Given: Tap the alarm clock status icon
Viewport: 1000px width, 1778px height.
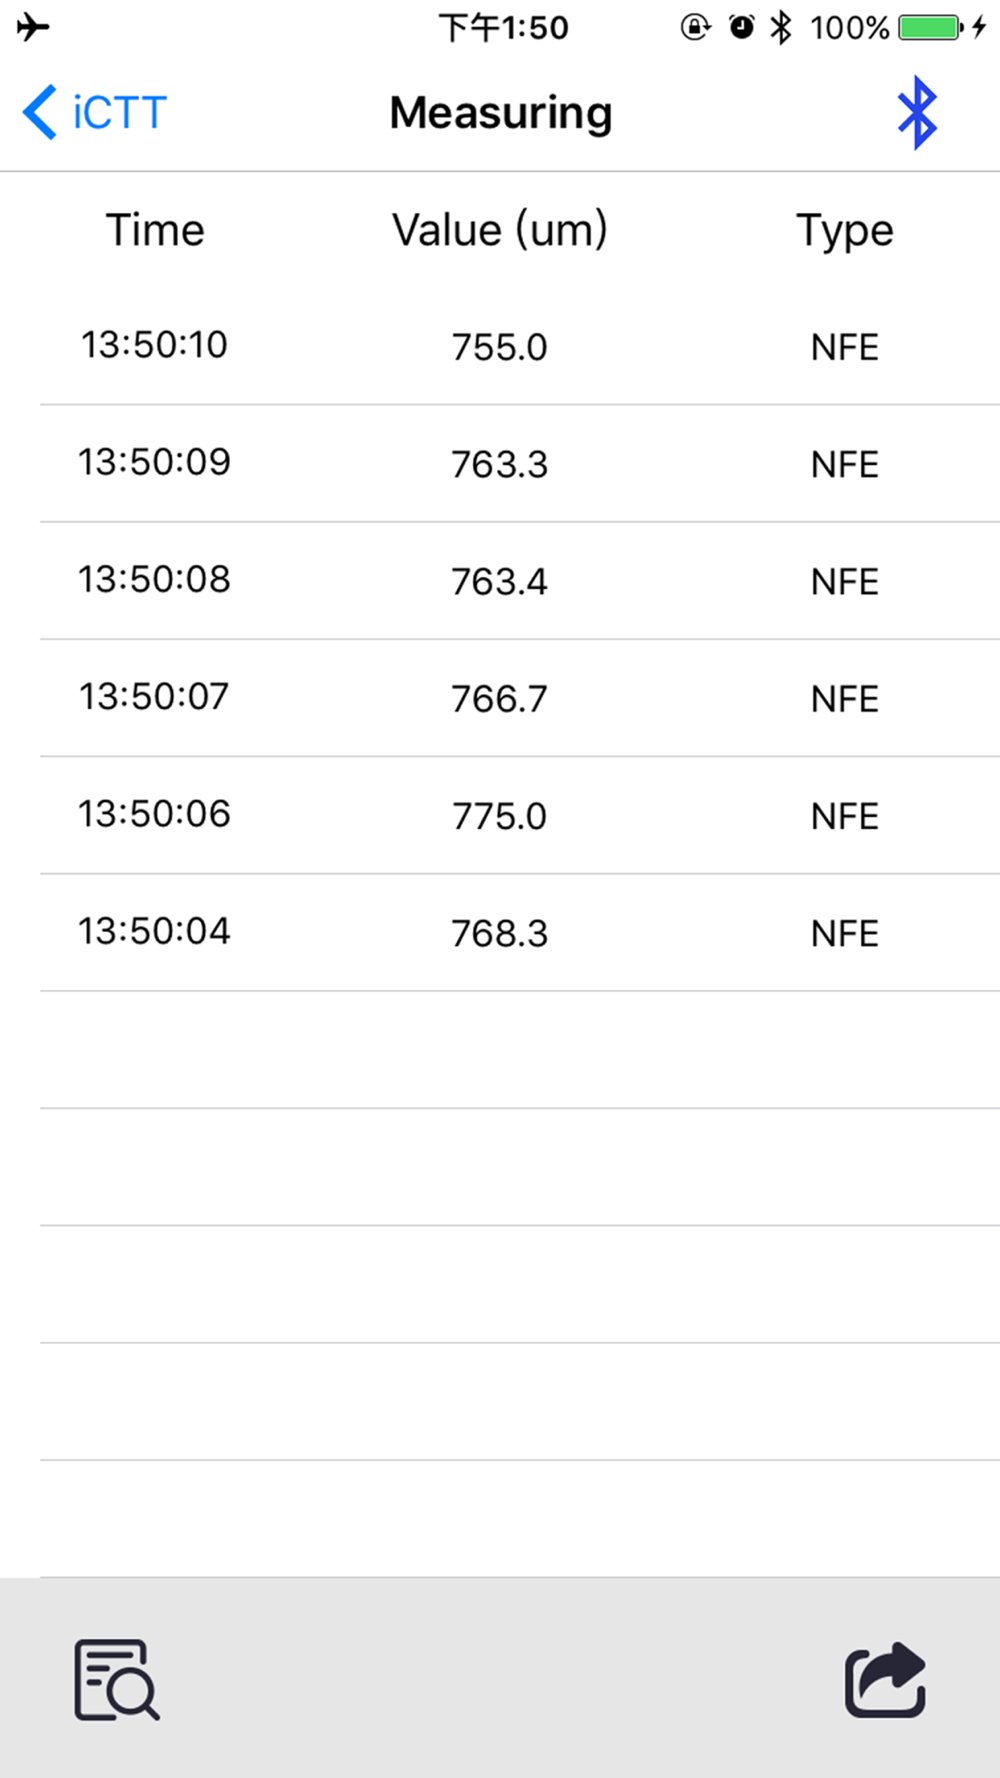Looking at the screenshot, I should point(741,27).
